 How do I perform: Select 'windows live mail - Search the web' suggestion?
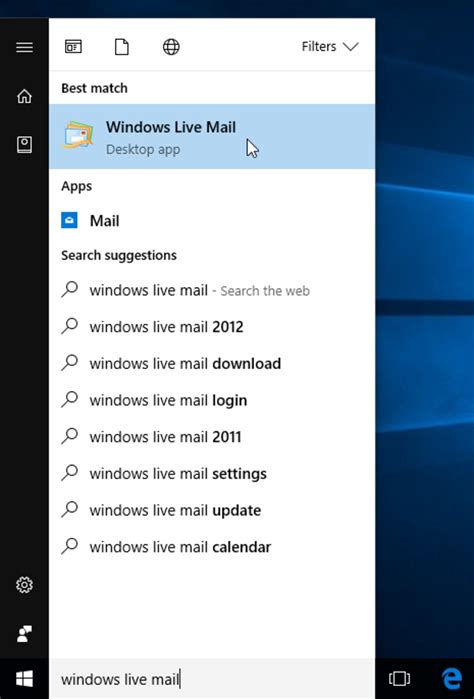click(212, 290)
